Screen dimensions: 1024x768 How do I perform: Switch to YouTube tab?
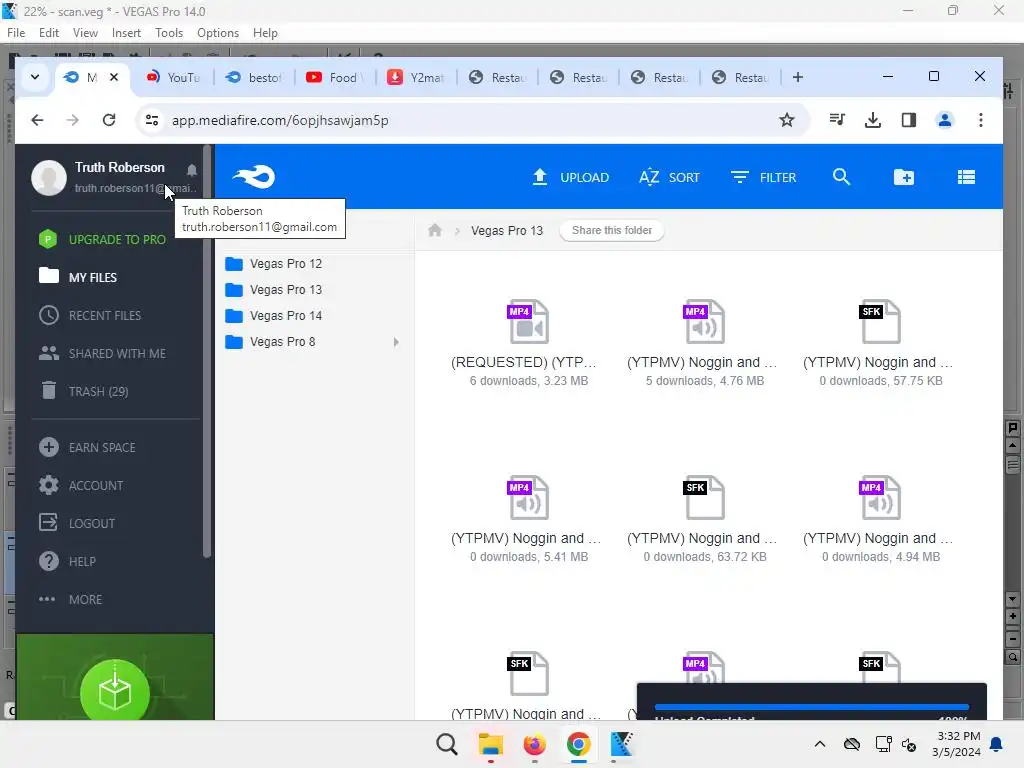tap(172, 77)
